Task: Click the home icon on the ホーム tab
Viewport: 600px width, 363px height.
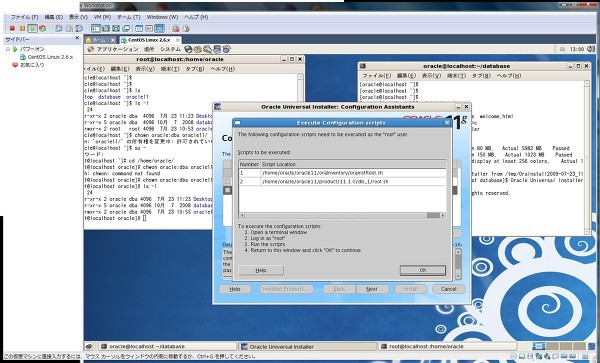Action: click(88, 40)
